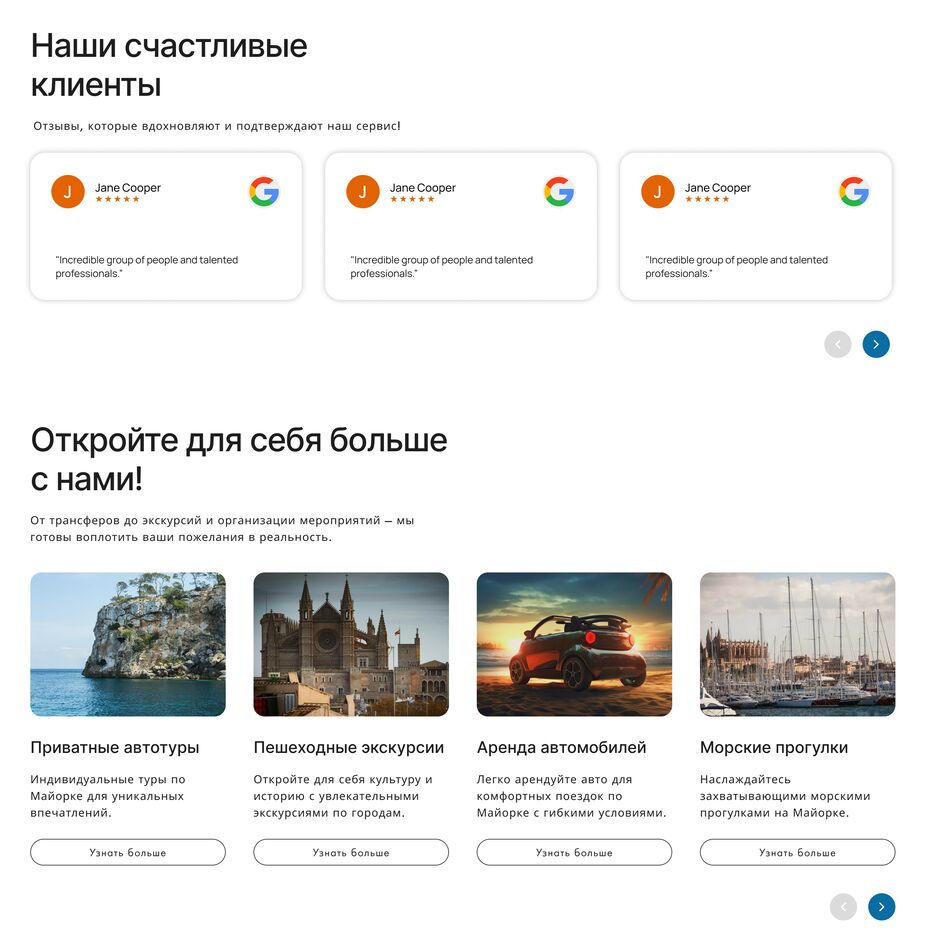Click the left arrow of the reviews carousel
Screen dimensions: 935x952
(838, 344)
